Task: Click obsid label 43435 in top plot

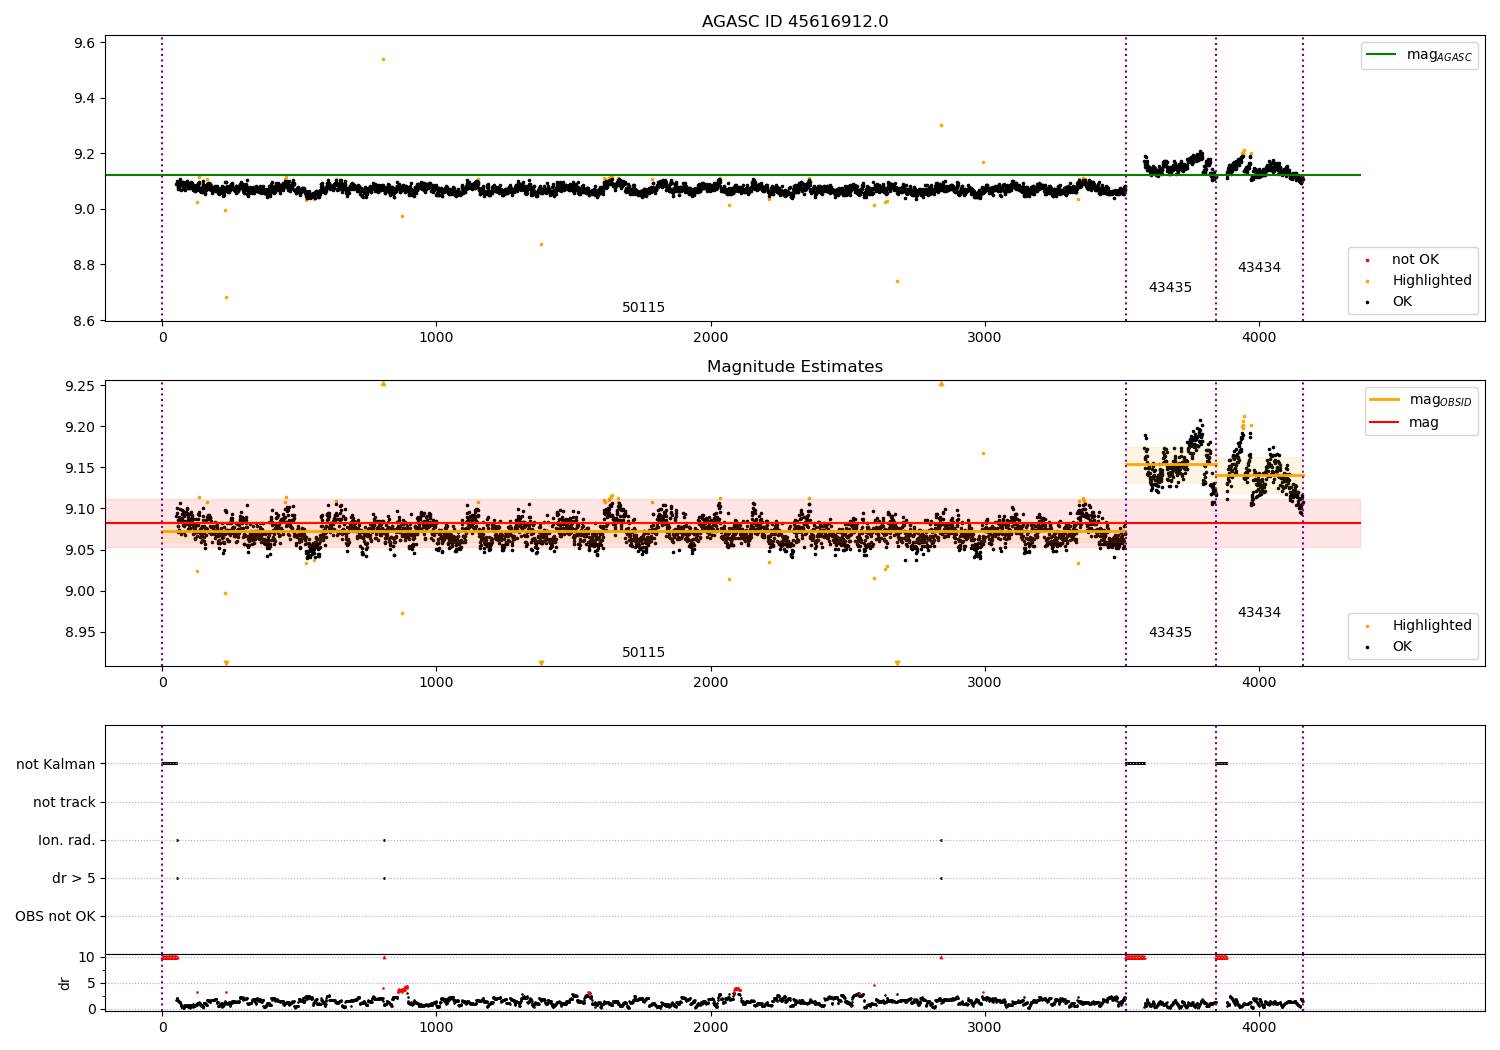Action: coord(1170,288)
